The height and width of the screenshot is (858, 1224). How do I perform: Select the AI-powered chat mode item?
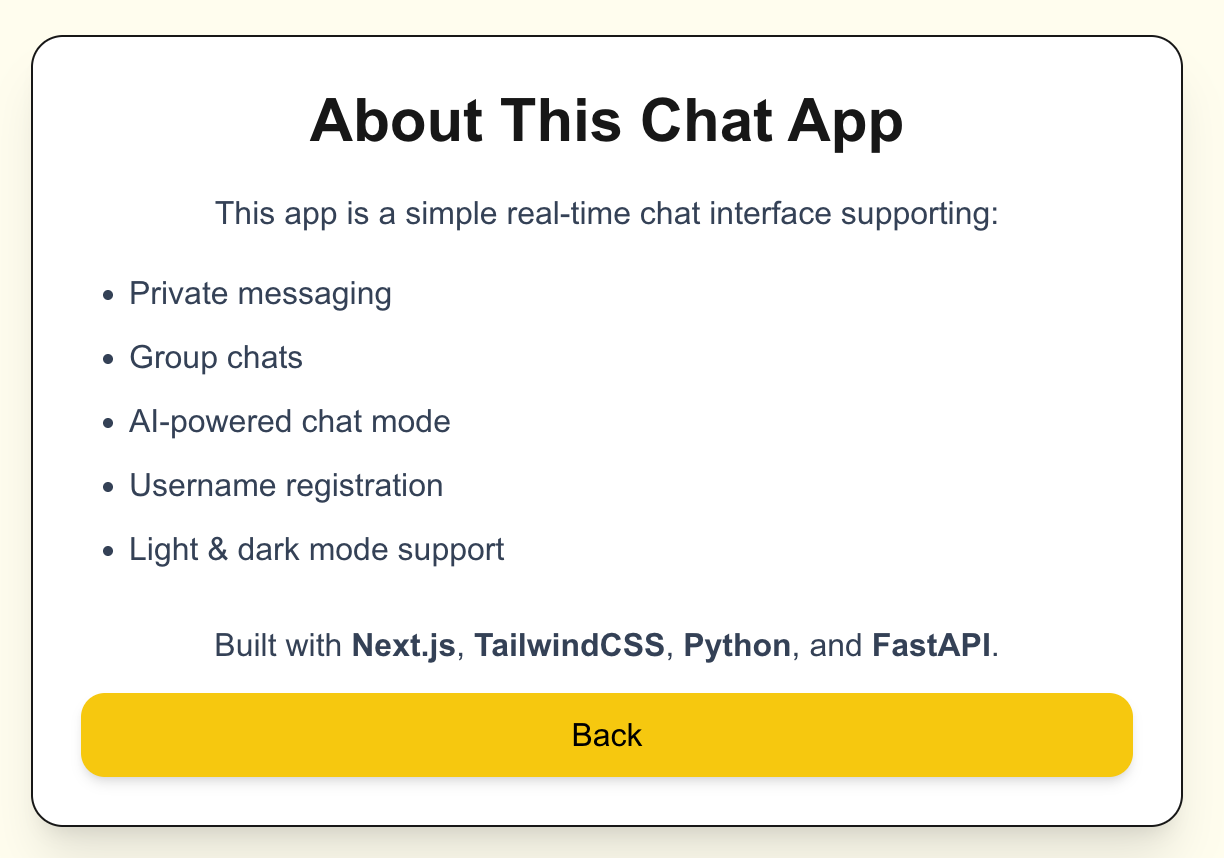[x=290, y=421]
